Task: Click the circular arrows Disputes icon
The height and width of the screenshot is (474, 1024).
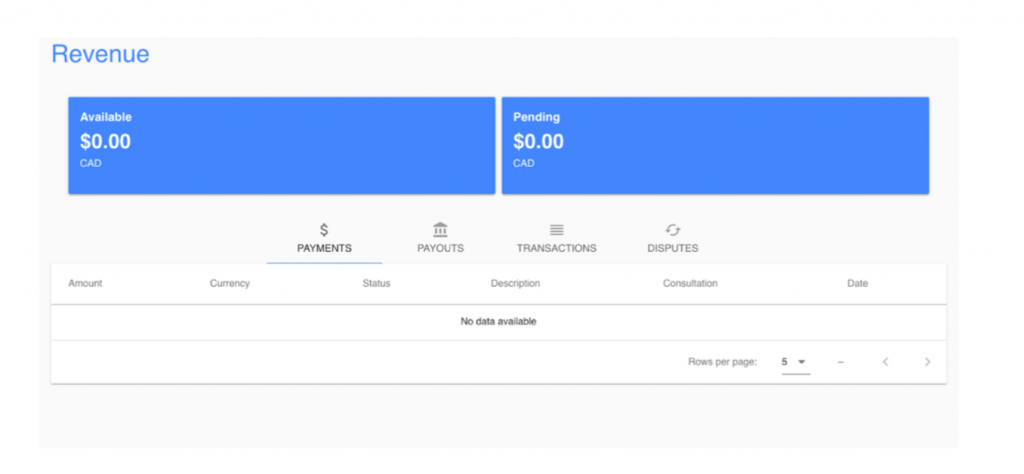Action: coord(673,230)
